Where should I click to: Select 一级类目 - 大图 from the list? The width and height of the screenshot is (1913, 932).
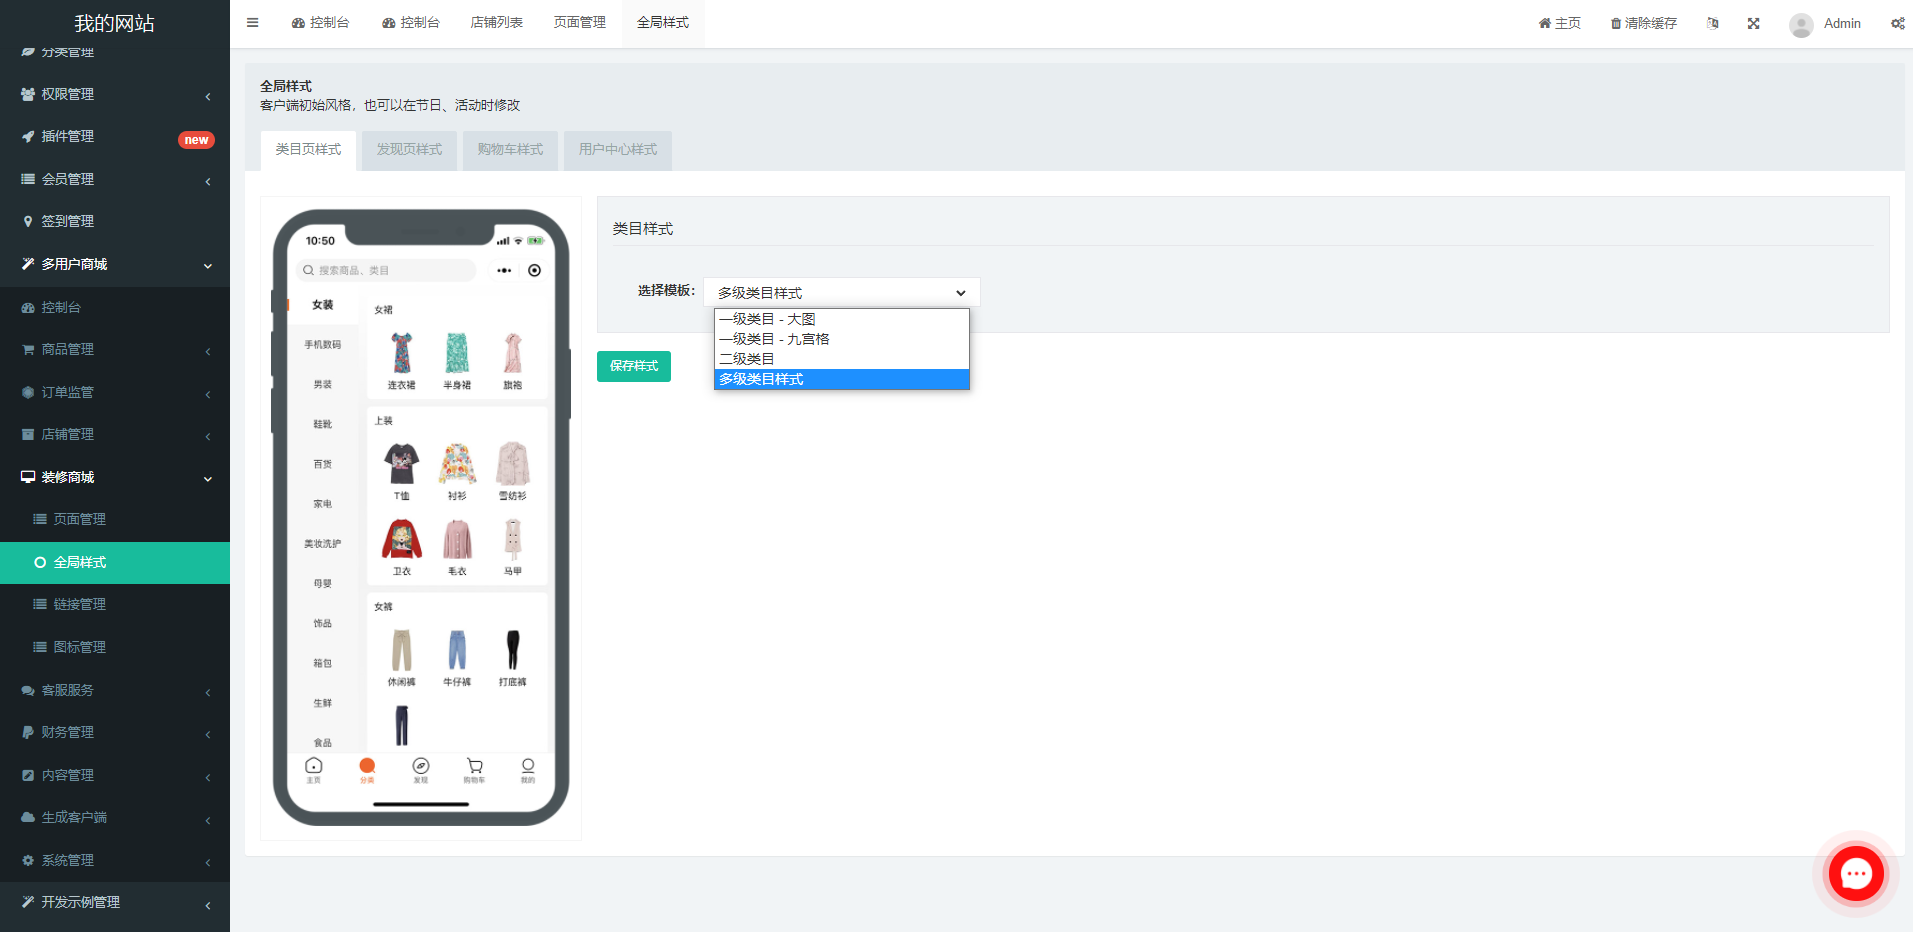pos(766,318)
